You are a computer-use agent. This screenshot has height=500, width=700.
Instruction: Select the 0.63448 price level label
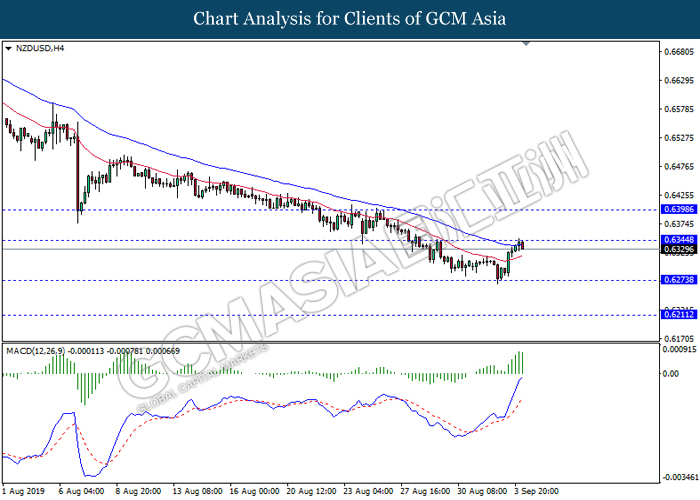pyautogui.click(x=679, y=240)
